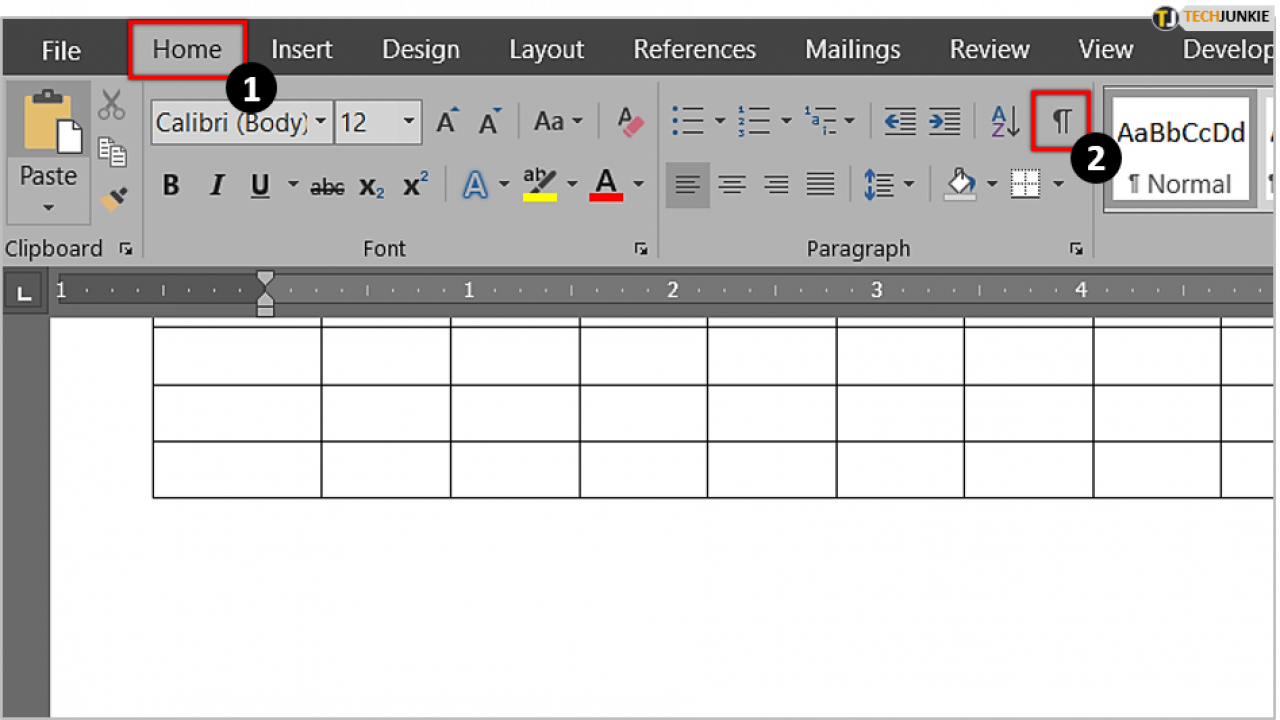The height and width of the screenshot is (720, 1280).
Task: Expand the bullets list dropdown
Action: (720, 121)
